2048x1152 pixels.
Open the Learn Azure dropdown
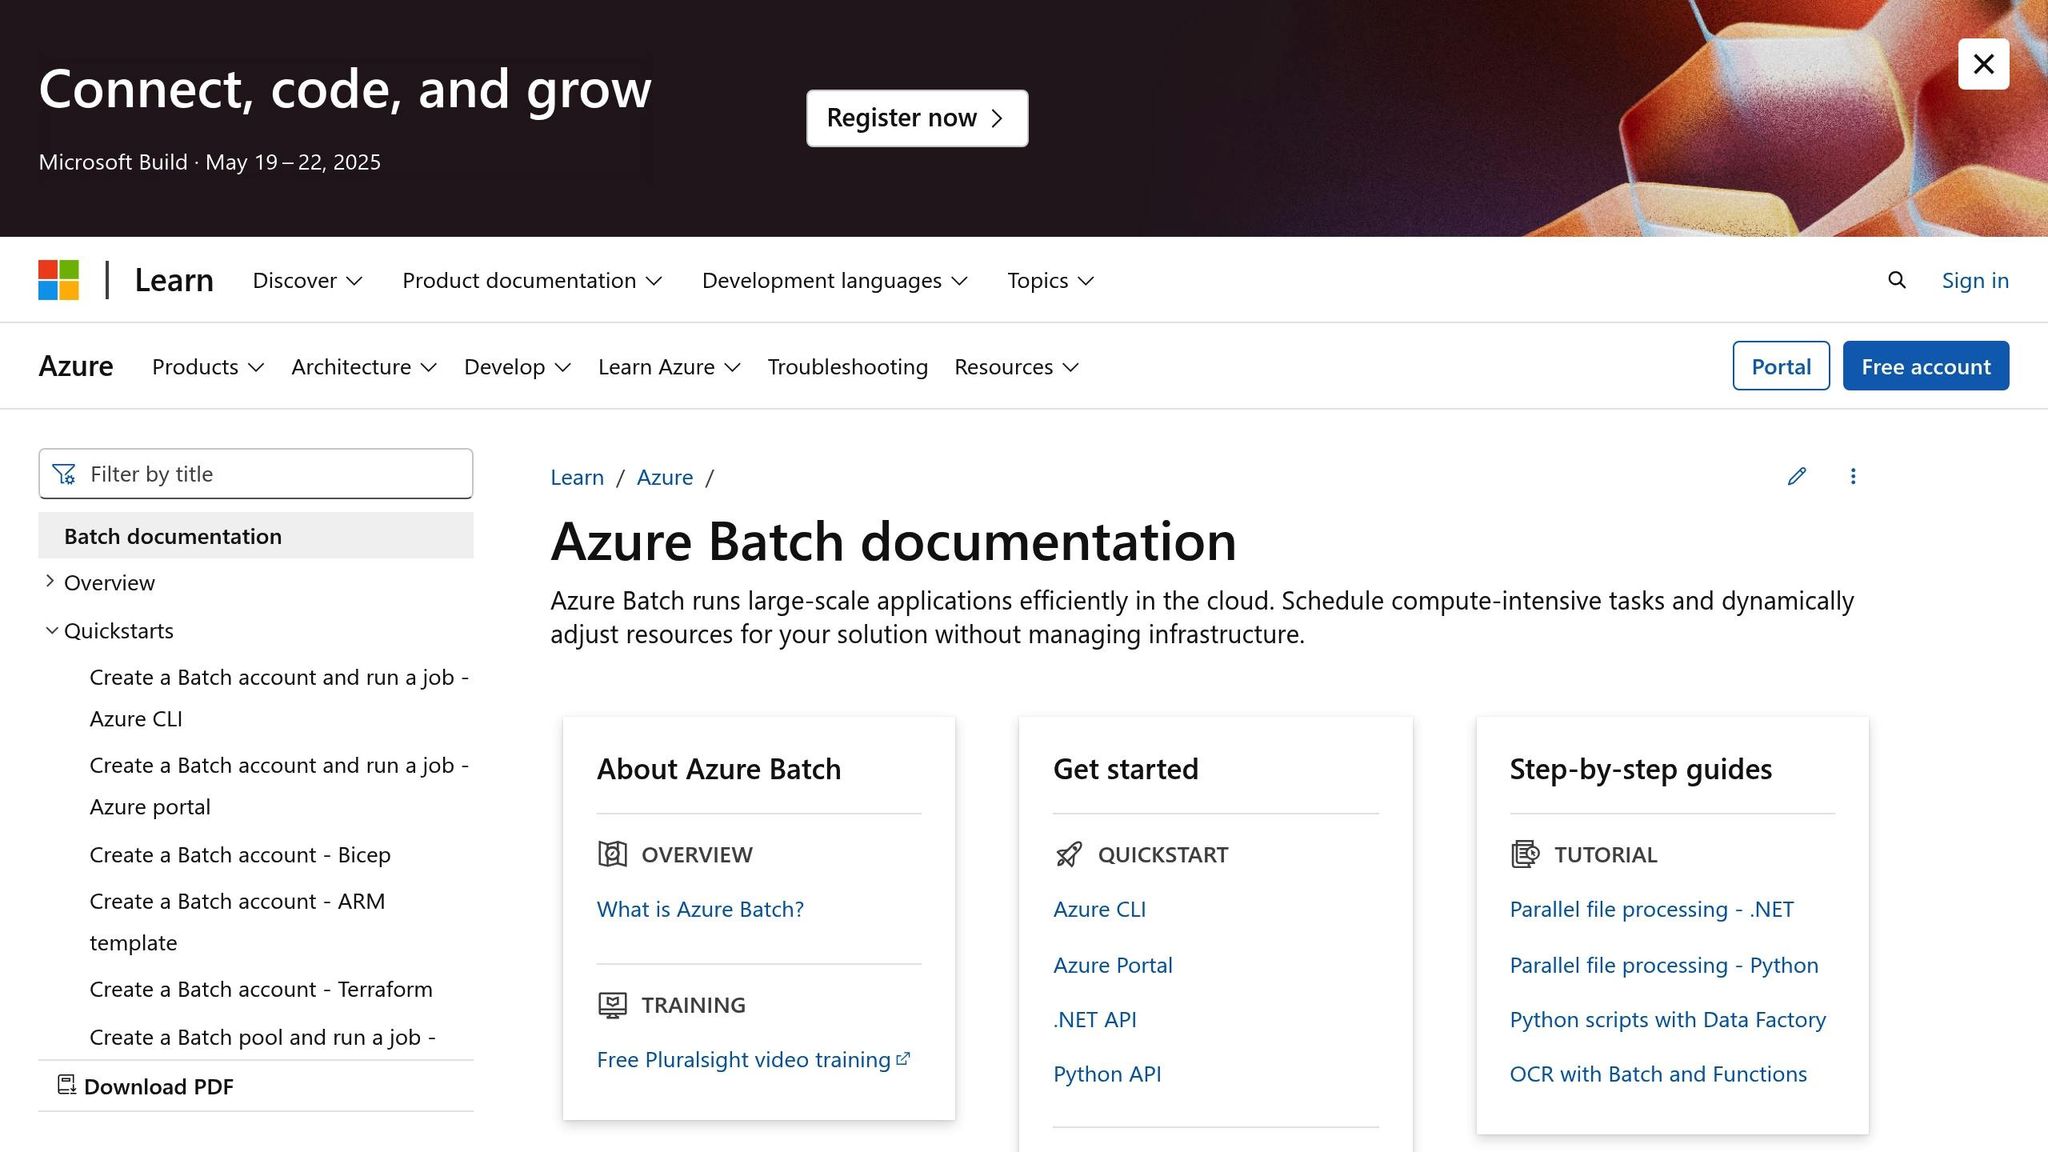click(x=669, y=367)
